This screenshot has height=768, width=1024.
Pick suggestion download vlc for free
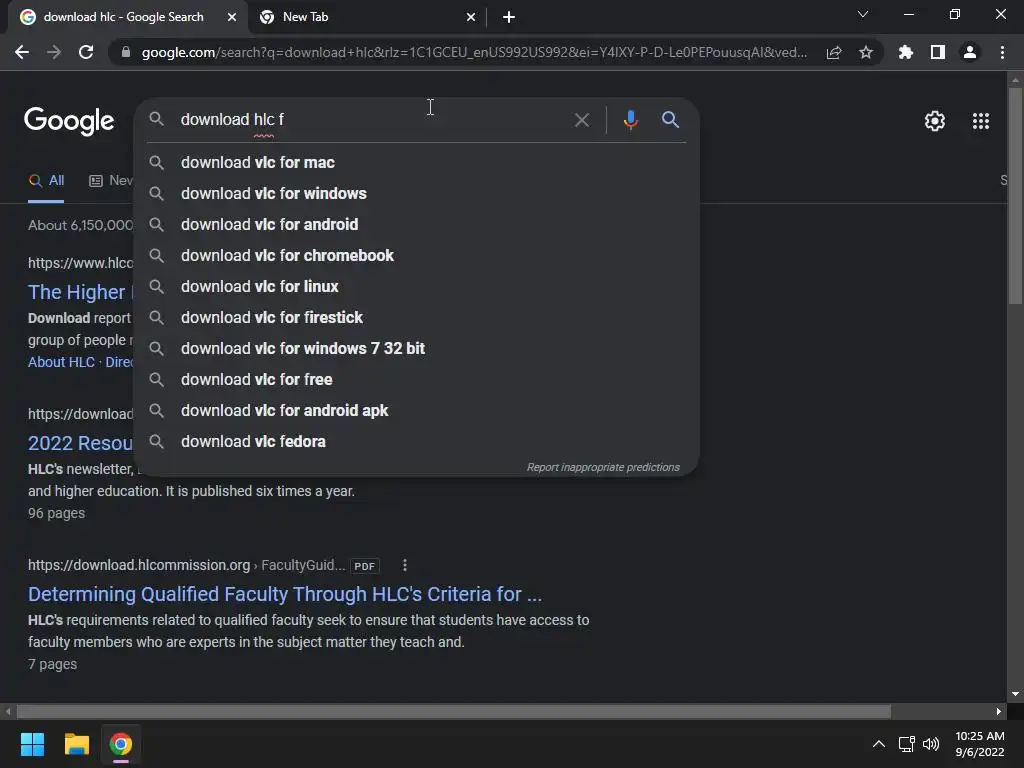[x=416, y=380]
